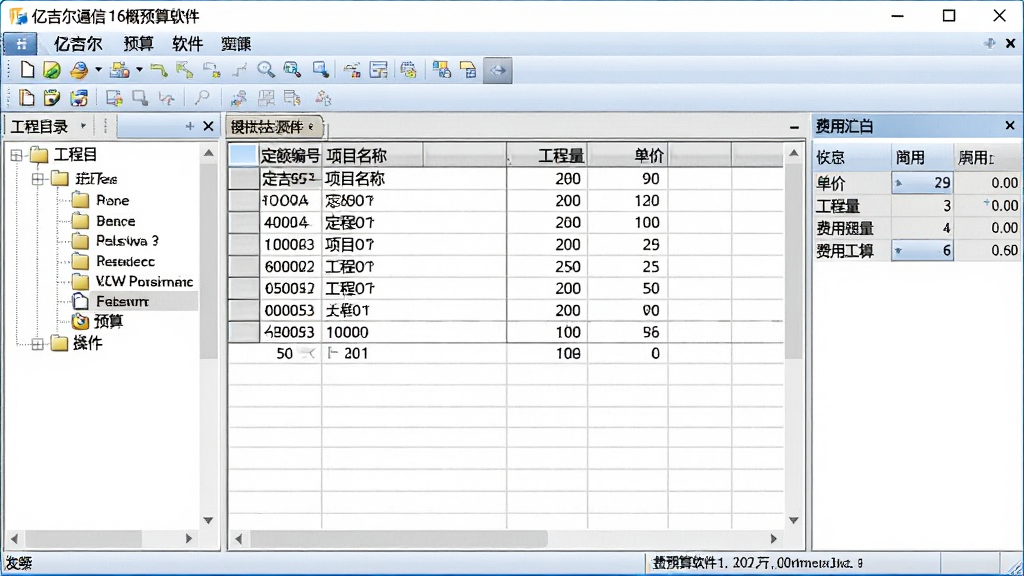Click the magnifying glass search icon in the top toolbar
This screenshot has width=1024, height=576.
[265, 69]
